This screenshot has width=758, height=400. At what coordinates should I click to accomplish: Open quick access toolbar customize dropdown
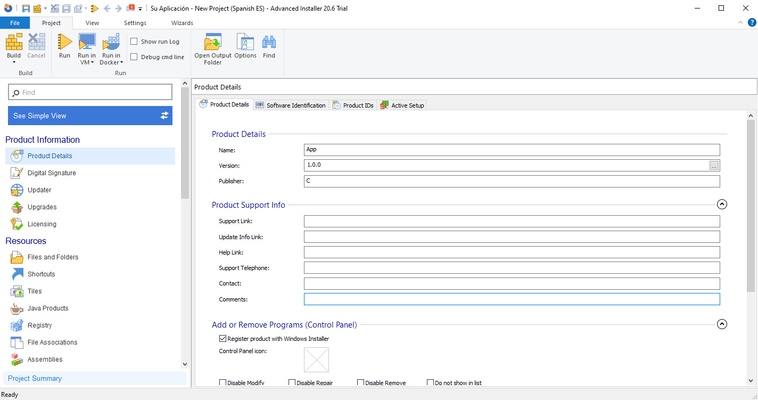click(140, 9)
